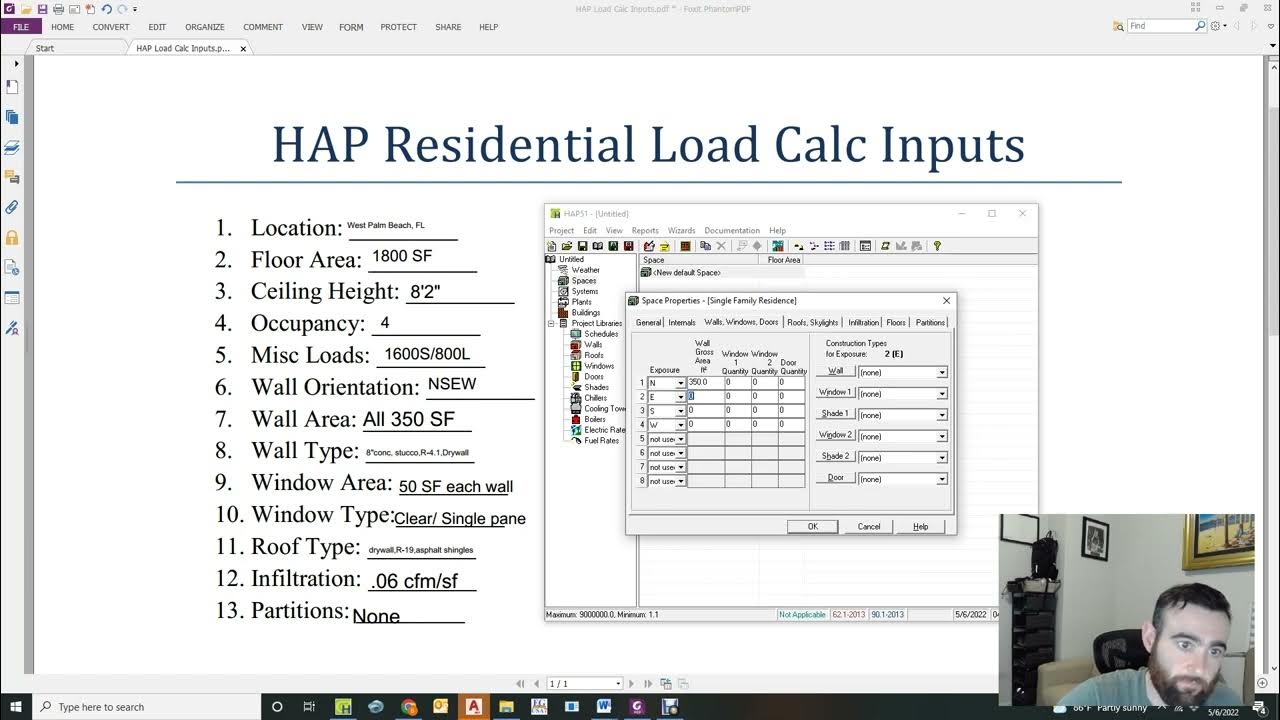Switch to the General tab in Space Properties
Viewport: 1280px width, 720px height.
[649, 322]
